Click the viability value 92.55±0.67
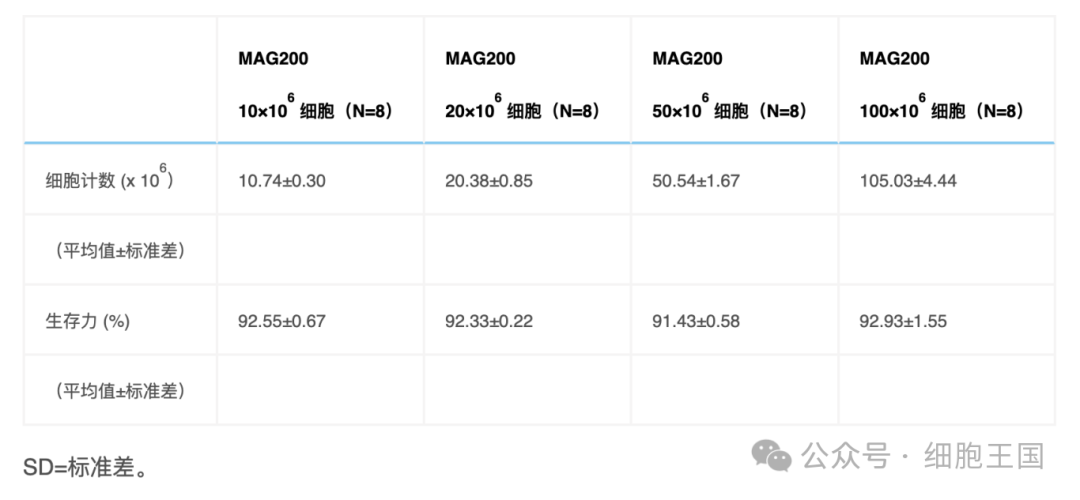This screenshot has width=1080, height=500. (x=282, y=322)
